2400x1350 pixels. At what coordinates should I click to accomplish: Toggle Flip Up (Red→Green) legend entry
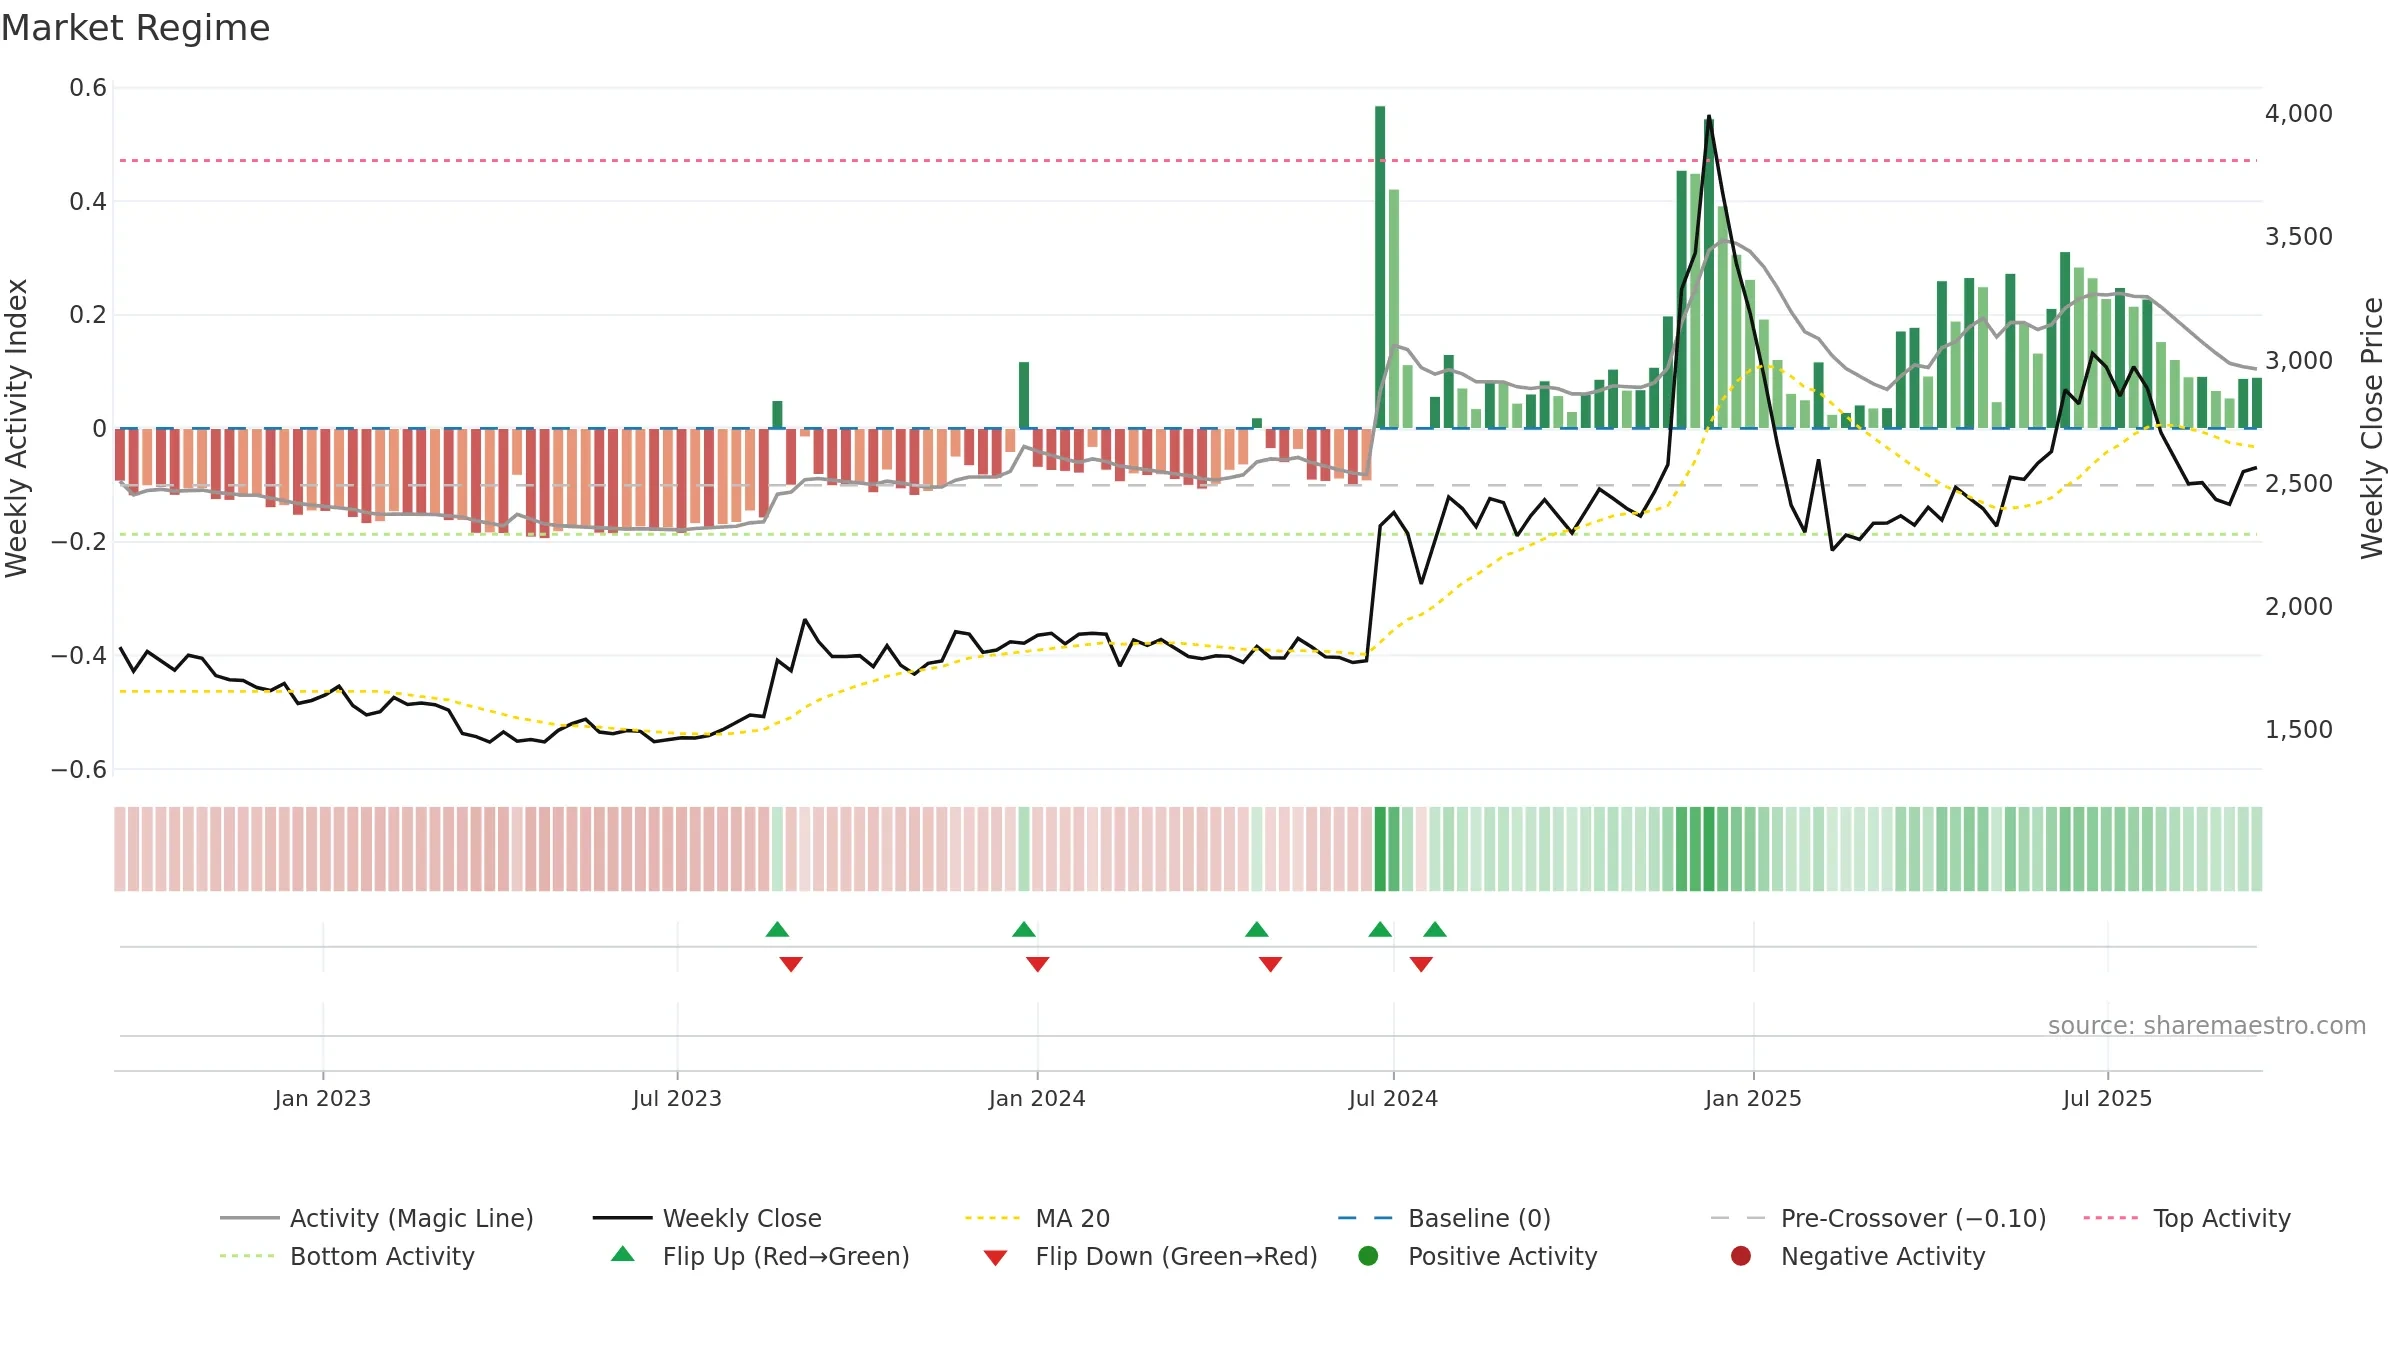(x=760, y=1256)
